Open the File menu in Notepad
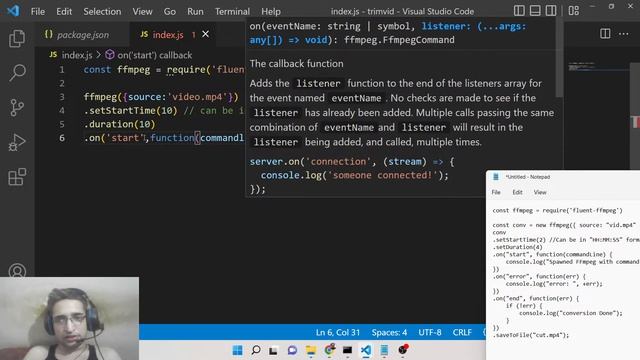 coord(496,192)
